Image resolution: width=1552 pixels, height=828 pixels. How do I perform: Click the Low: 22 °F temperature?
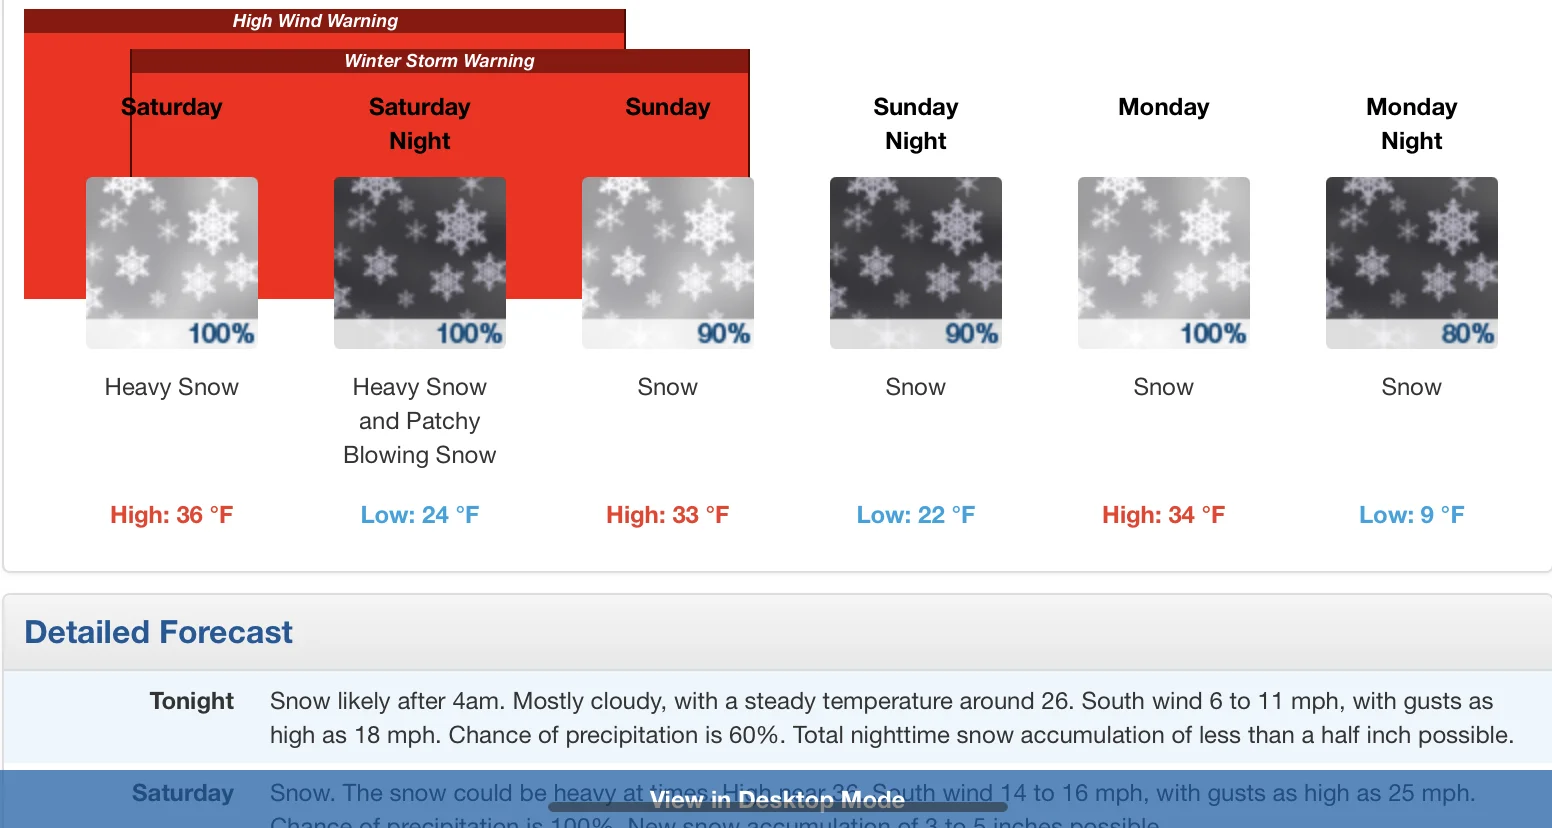click(x=916, y=515)
